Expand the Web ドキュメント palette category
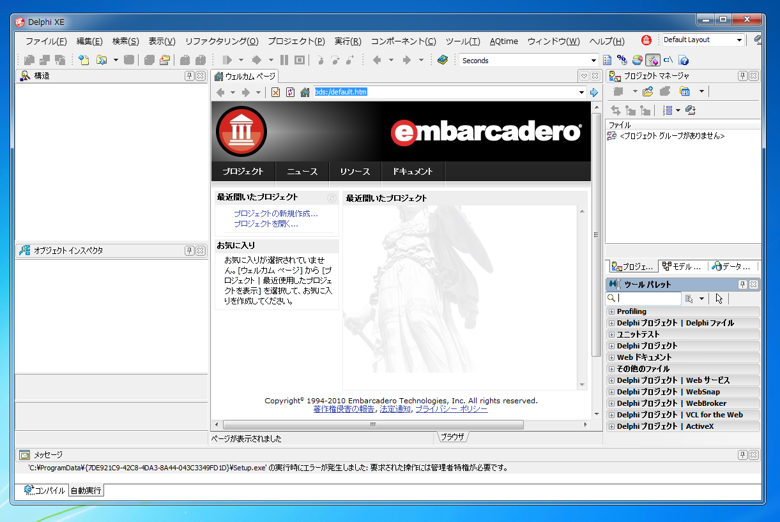Viewport: 780px width, 522px height. (x=611, y=357)
